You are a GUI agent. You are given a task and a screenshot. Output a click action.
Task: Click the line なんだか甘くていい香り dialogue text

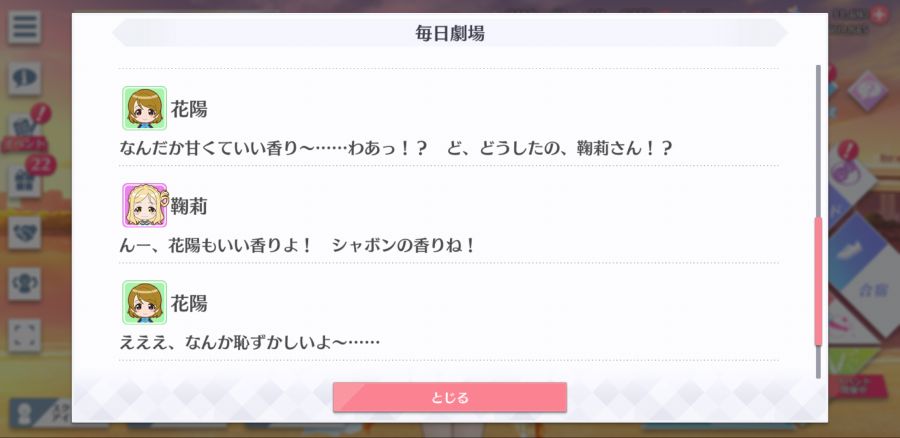pos(395,149)
